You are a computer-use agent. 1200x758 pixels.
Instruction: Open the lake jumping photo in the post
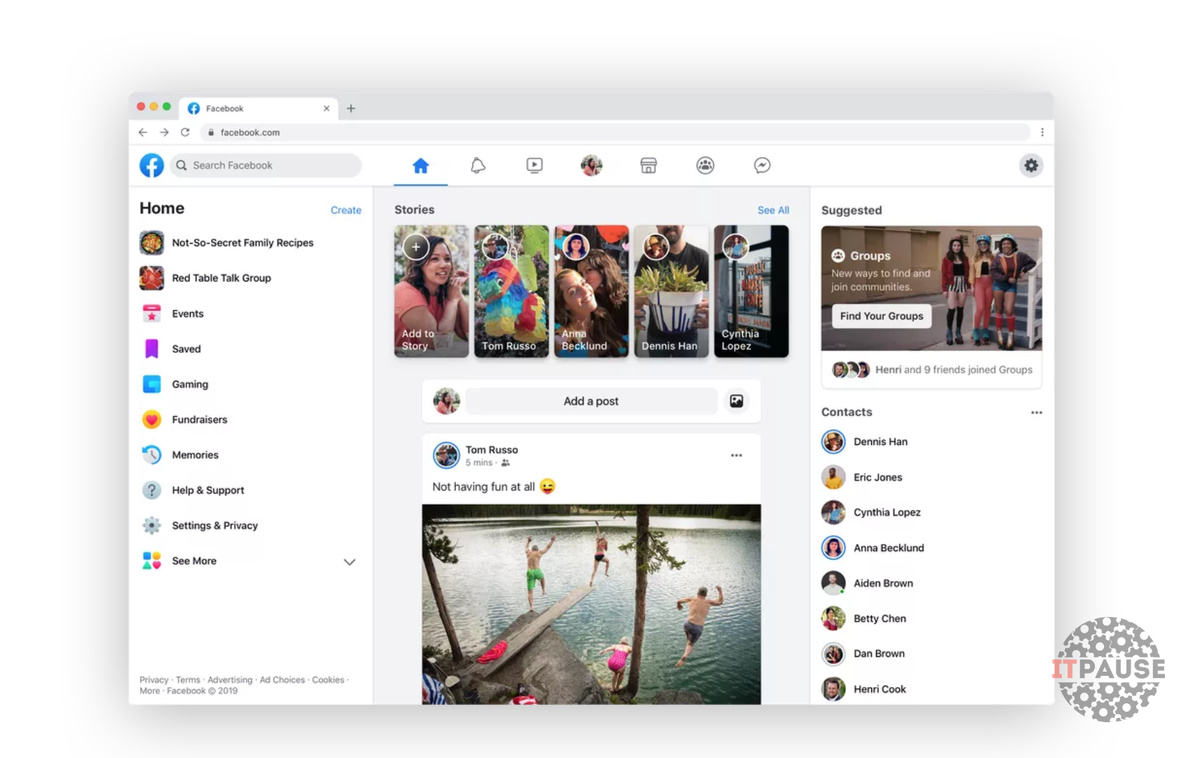point(591,604)
